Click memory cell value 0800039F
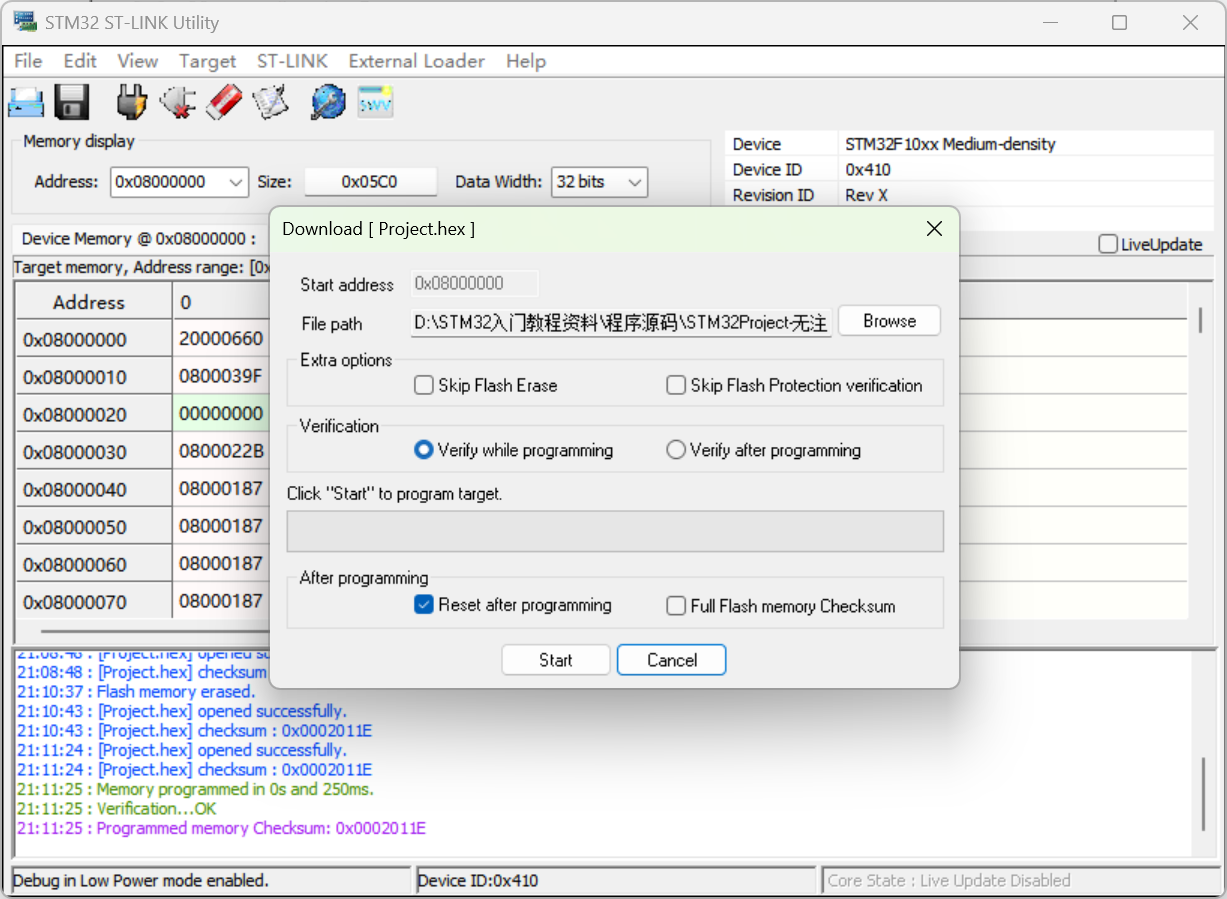Image resolution: width=1227 pixels, height=899 pixels. pyautogui.click(x=222, y=376)
